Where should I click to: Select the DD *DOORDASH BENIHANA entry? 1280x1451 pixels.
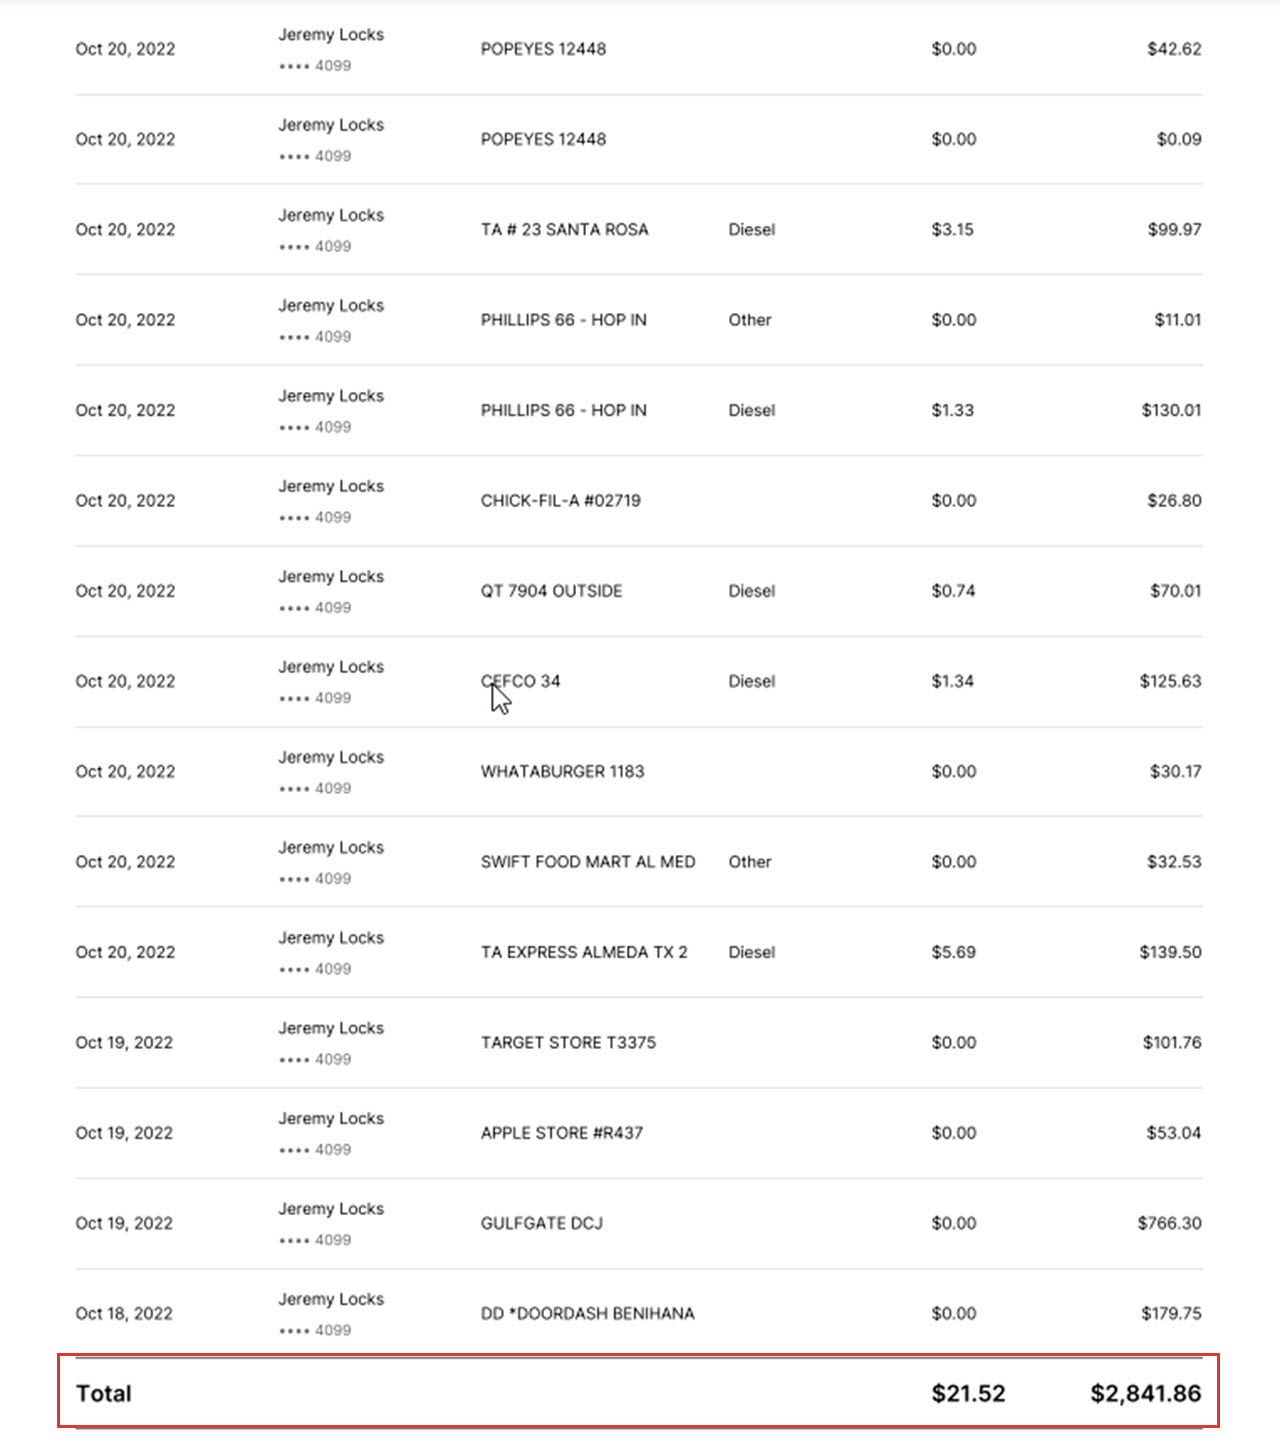tap(587, 1313)
